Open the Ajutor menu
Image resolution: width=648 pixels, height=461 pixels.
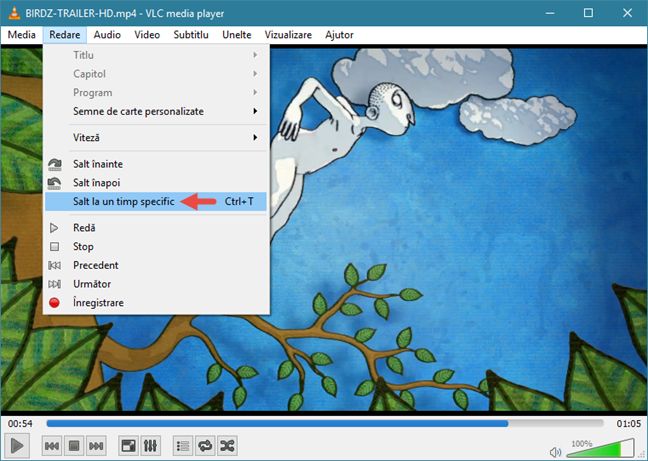339,35
